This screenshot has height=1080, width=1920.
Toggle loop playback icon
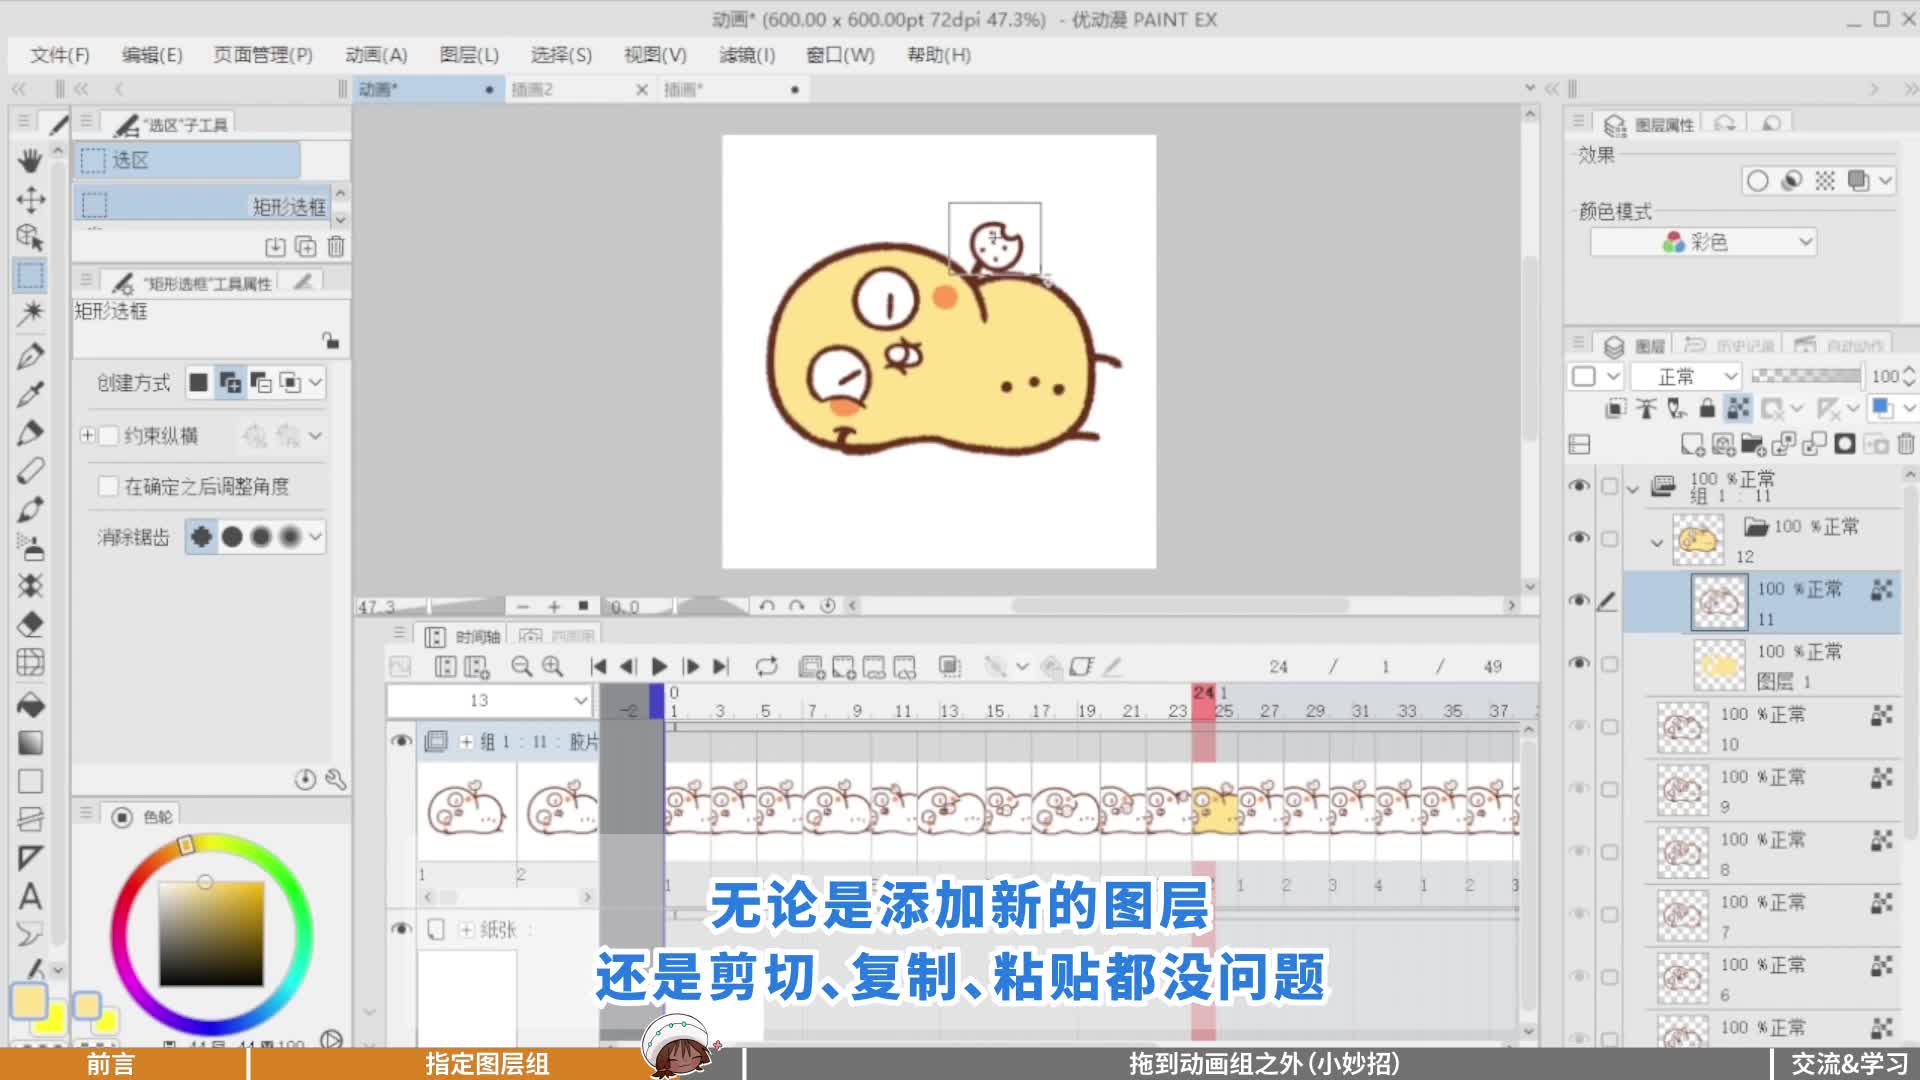[x=767, y=666]
